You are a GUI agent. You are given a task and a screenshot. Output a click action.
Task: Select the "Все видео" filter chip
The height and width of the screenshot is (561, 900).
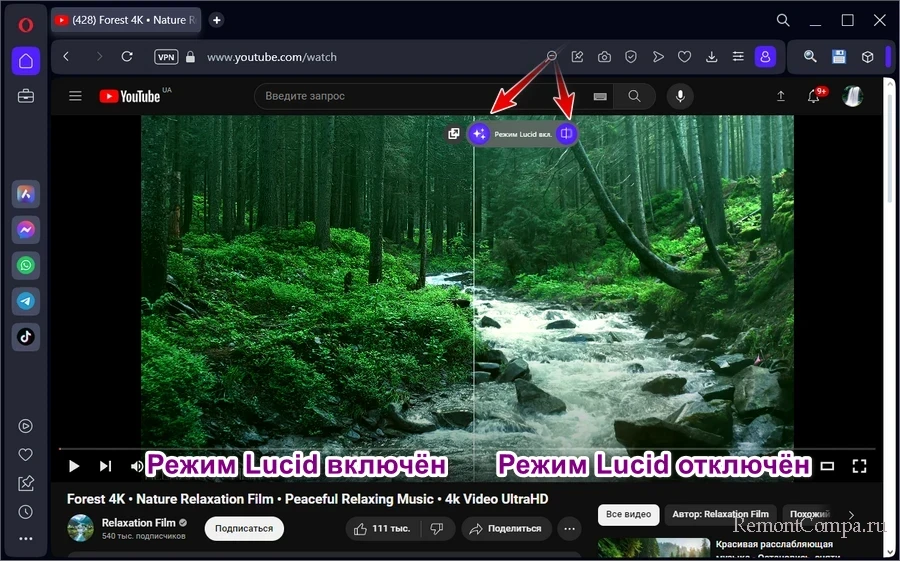(628, 515)
